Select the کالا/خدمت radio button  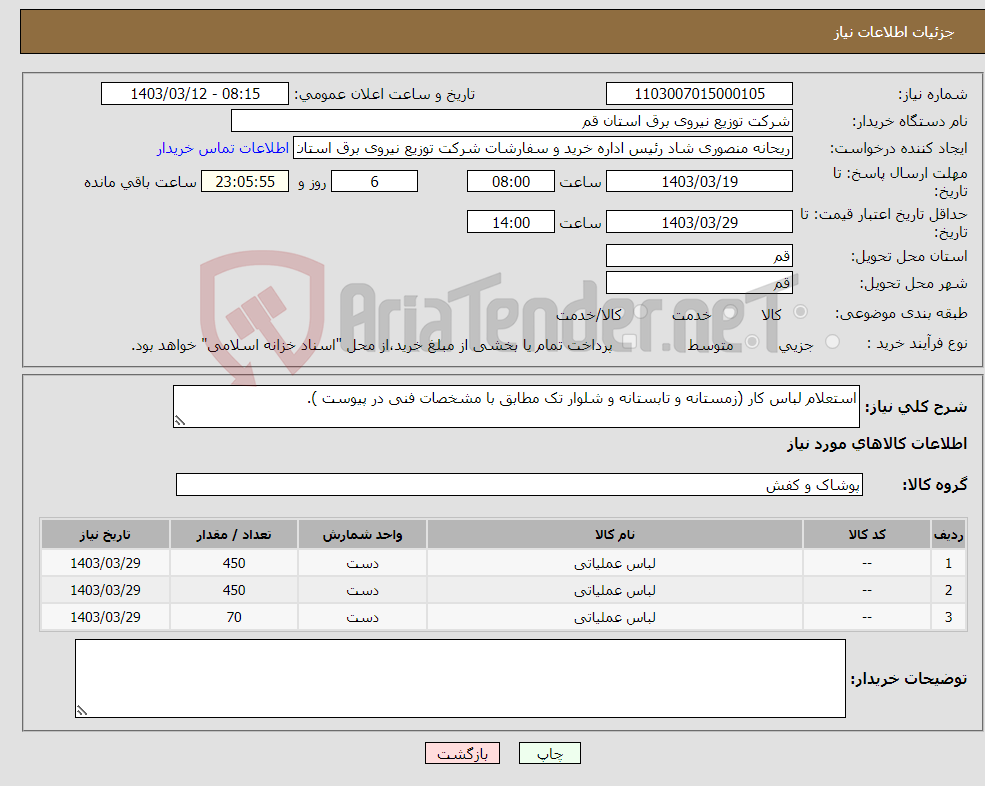tap(640, 312)
